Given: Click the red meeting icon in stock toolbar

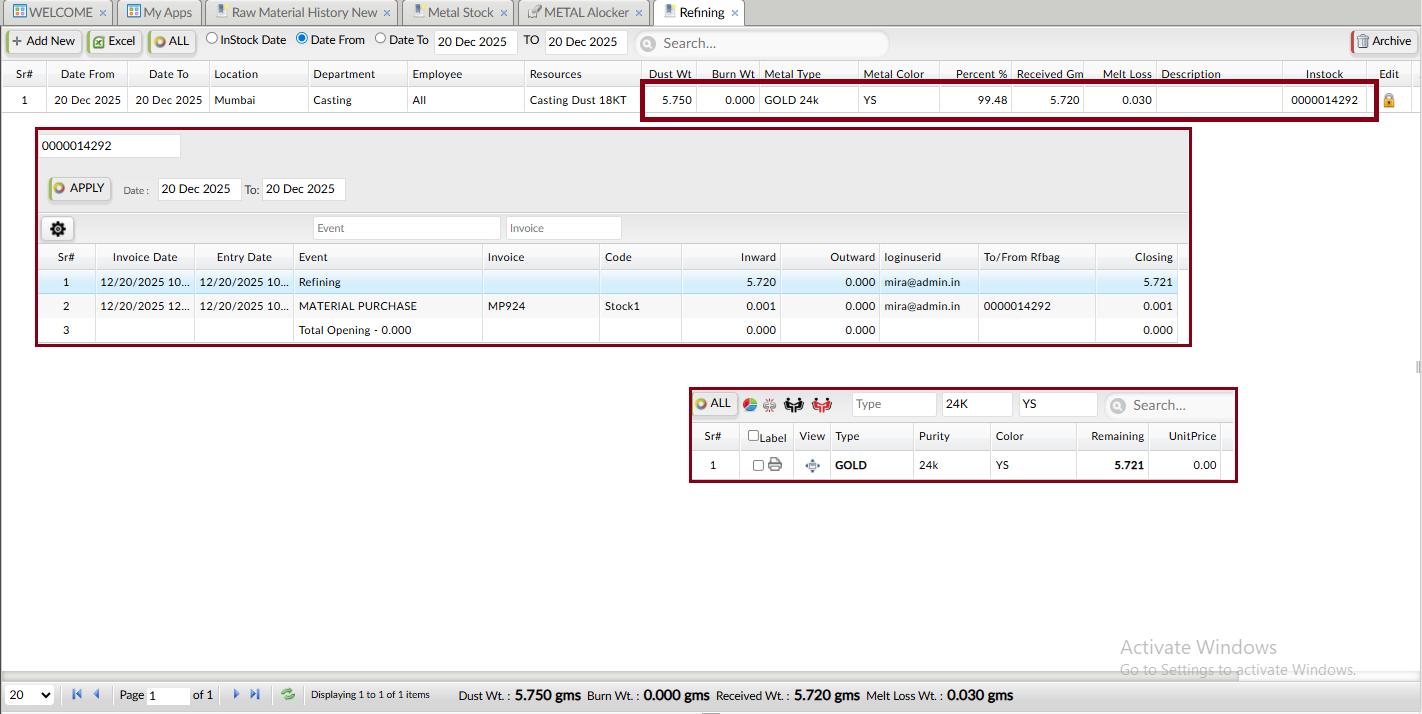Looking at the screenshot, I should click(822, 405).
